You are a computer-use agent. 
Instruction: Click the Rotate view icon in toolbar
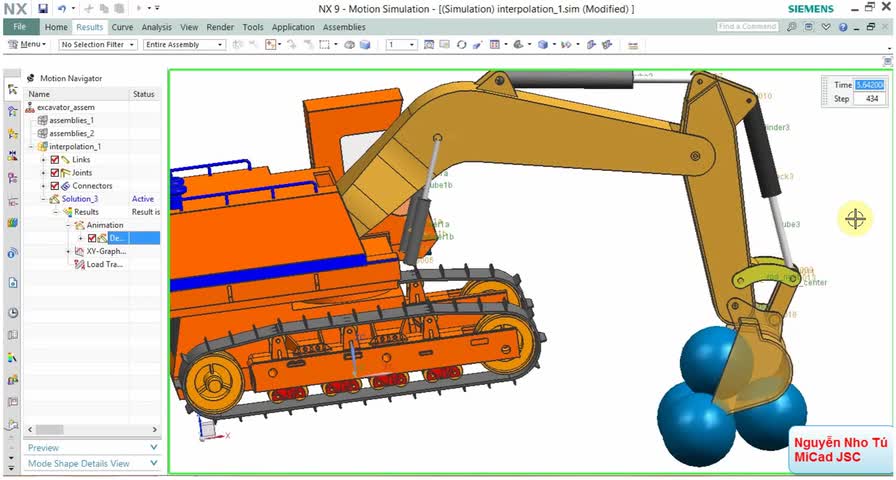coord(461,45)
